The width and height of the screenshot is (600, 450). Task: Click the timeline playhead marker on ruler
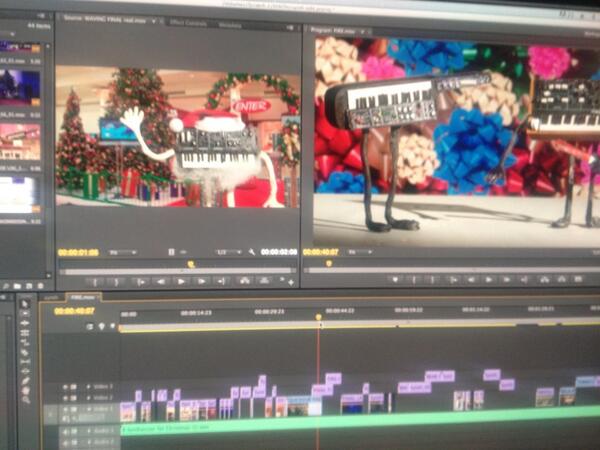point(319,318)
